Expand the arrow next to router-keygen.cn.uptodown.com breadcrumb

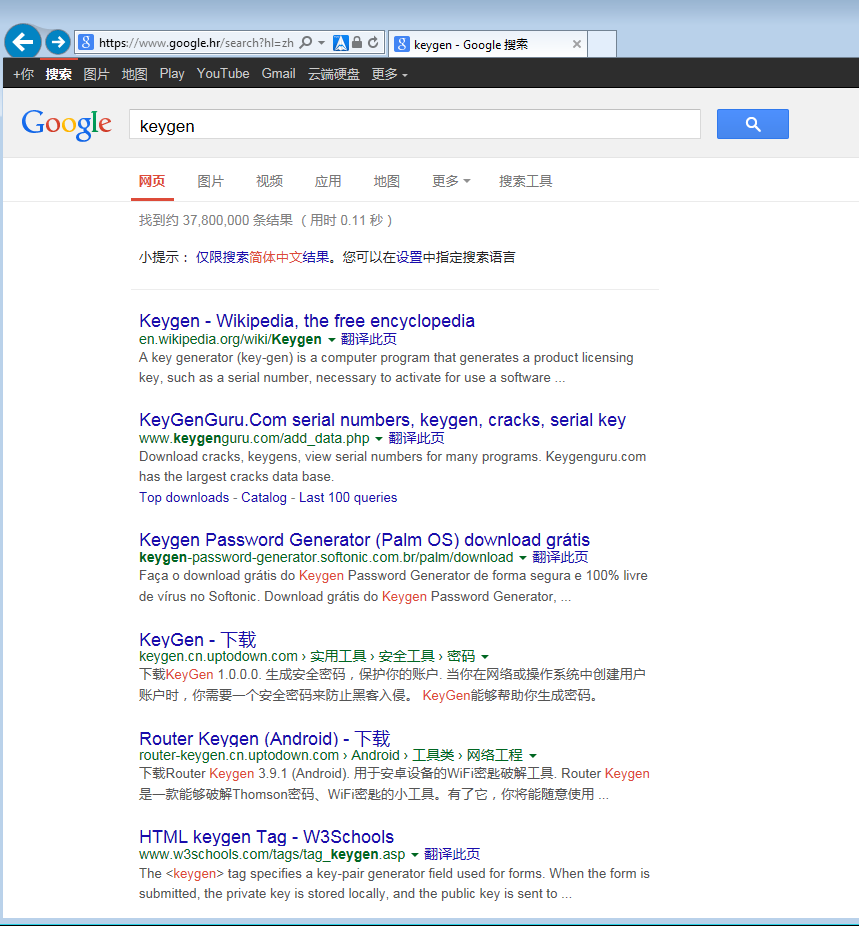point(533,756)
